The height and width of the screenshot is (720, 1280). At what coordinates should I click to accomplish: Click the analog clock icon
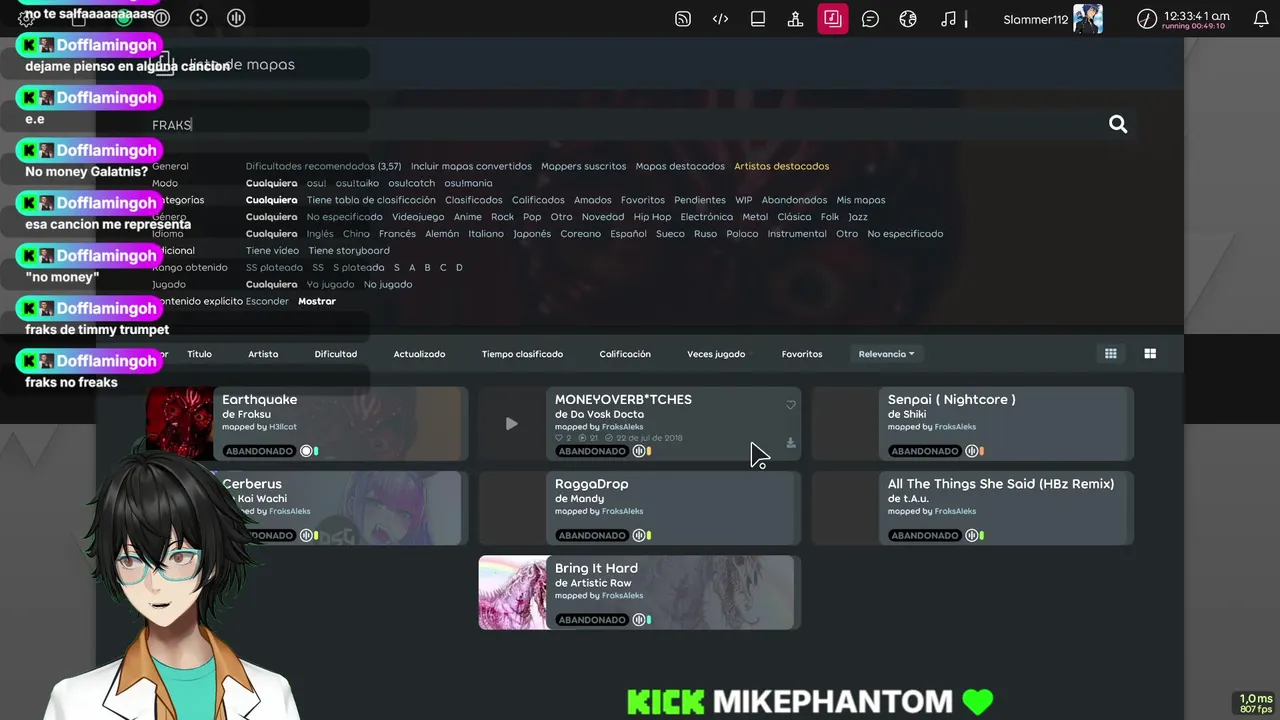(1147, 18)
